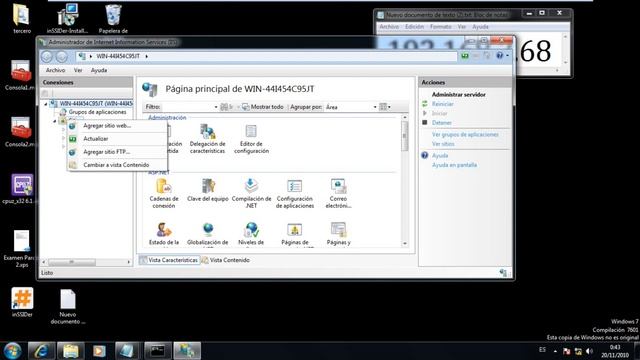Open Páginas de errores icon

[295, 229]
